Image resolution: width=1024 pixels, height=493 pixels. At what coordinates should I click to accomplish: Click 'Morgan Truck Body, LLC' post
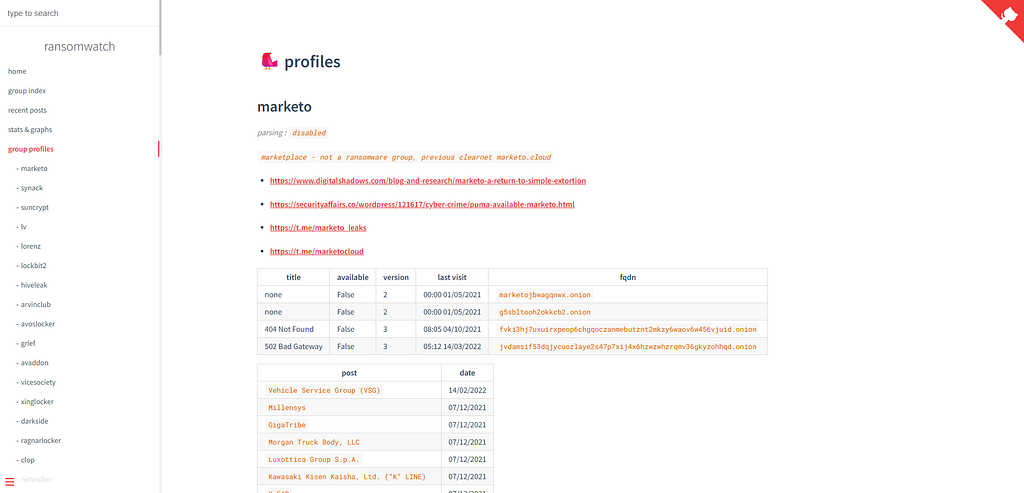(314, 442)
